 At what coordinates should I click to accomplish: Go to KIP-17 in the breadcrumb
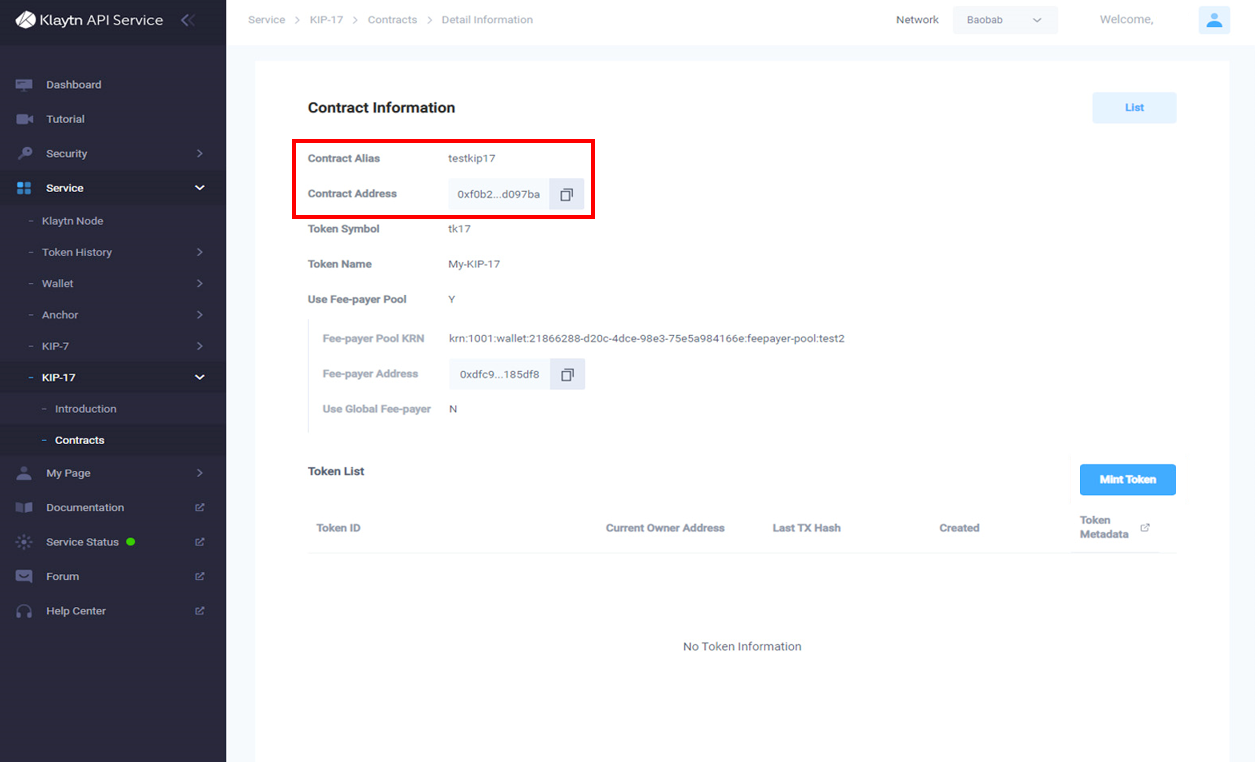tap(327, 20)
